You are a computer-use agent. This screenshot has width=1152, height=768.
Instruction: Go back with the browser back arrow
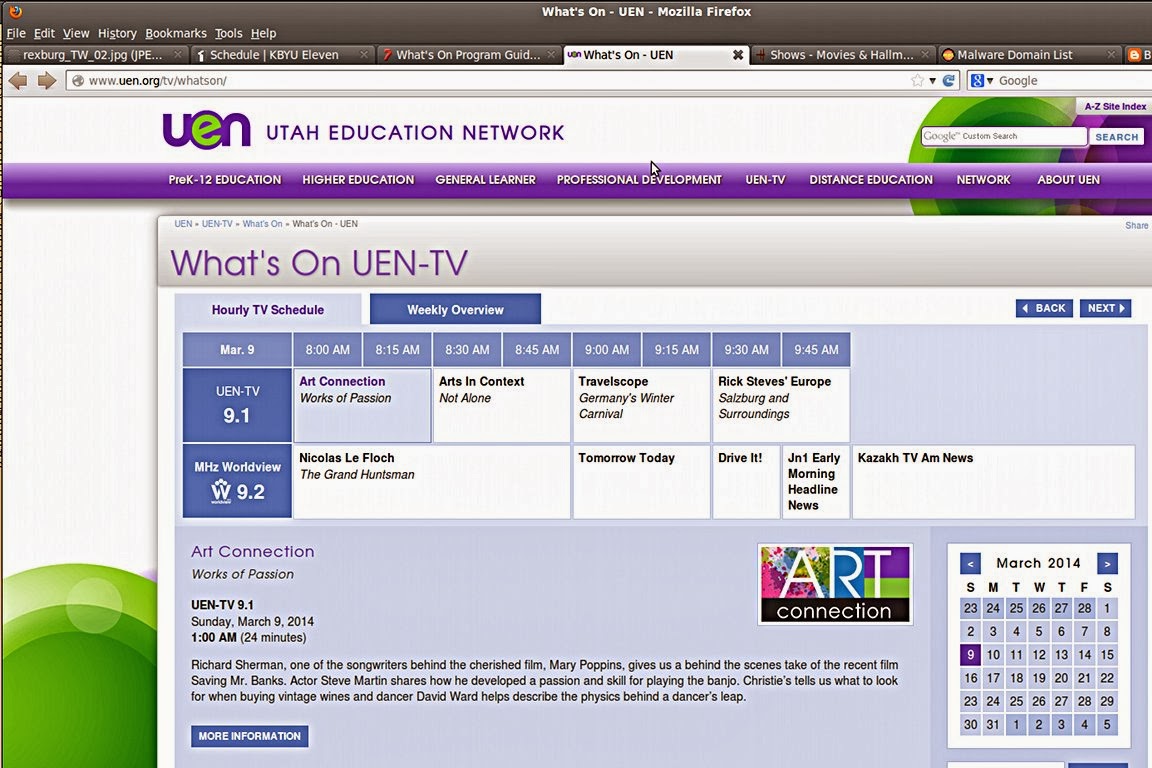click(x=18, y=81)
